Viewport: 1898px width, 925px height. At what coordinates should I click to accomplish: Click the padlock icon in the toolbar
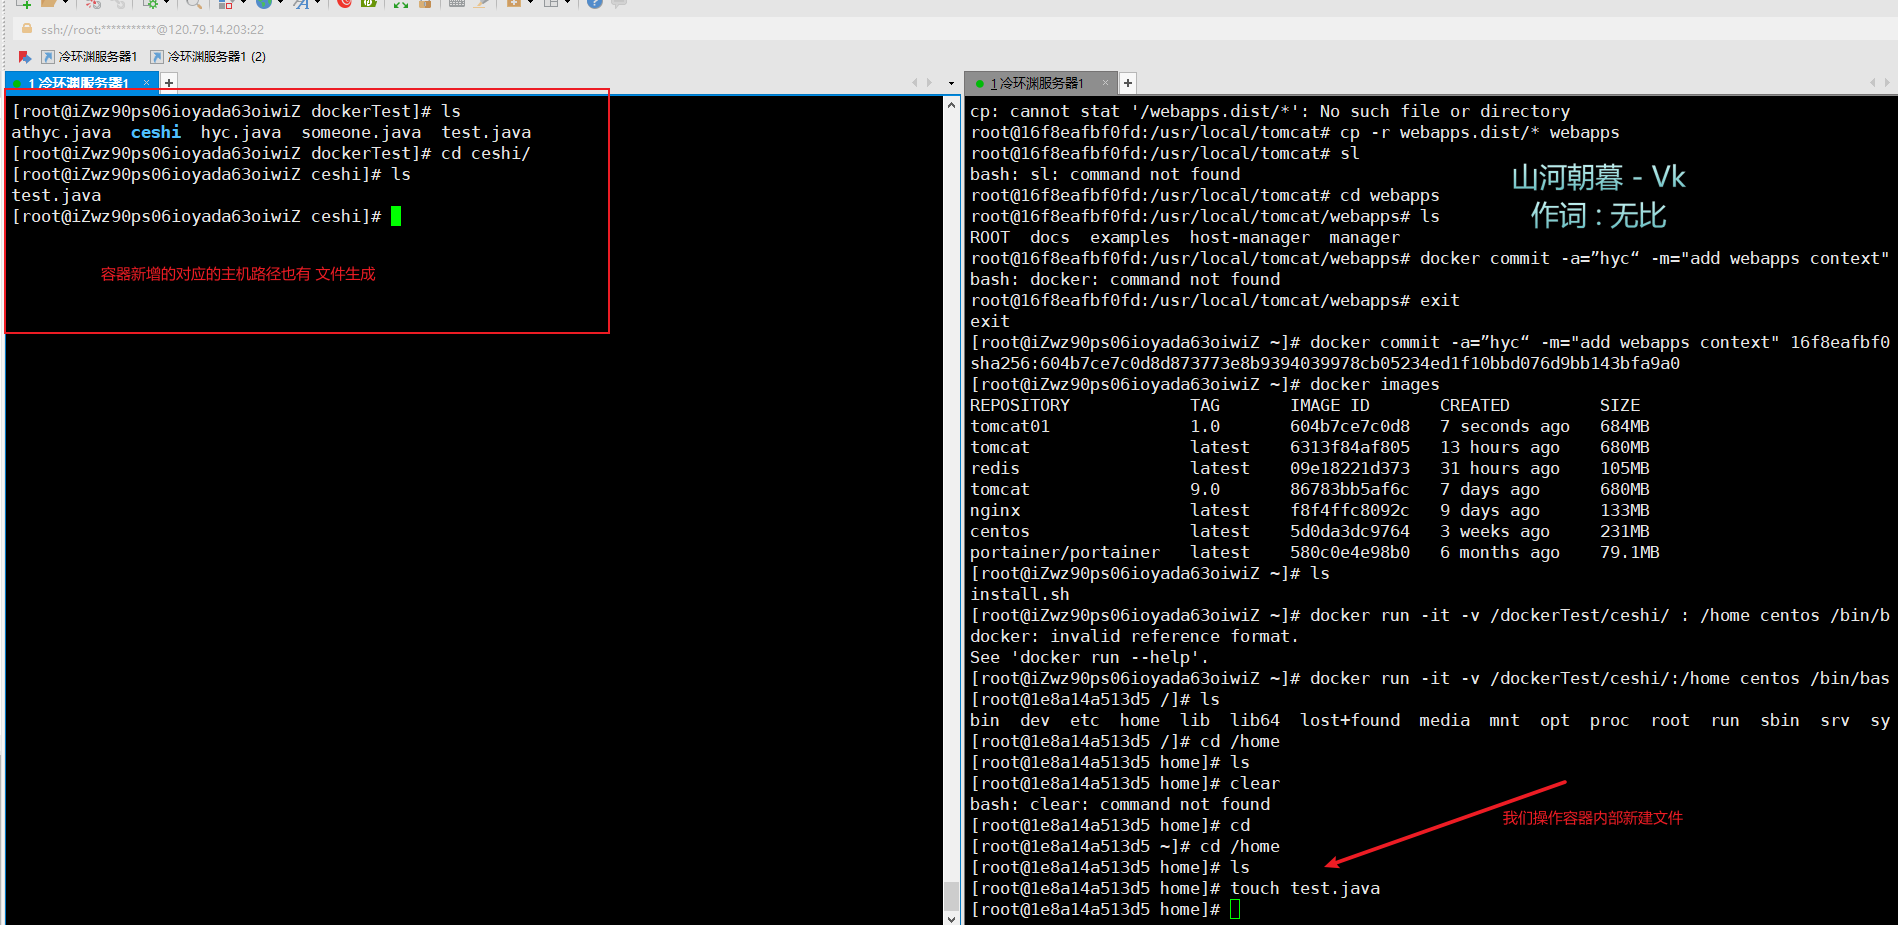pyautogui.click(x=425, y=4)
